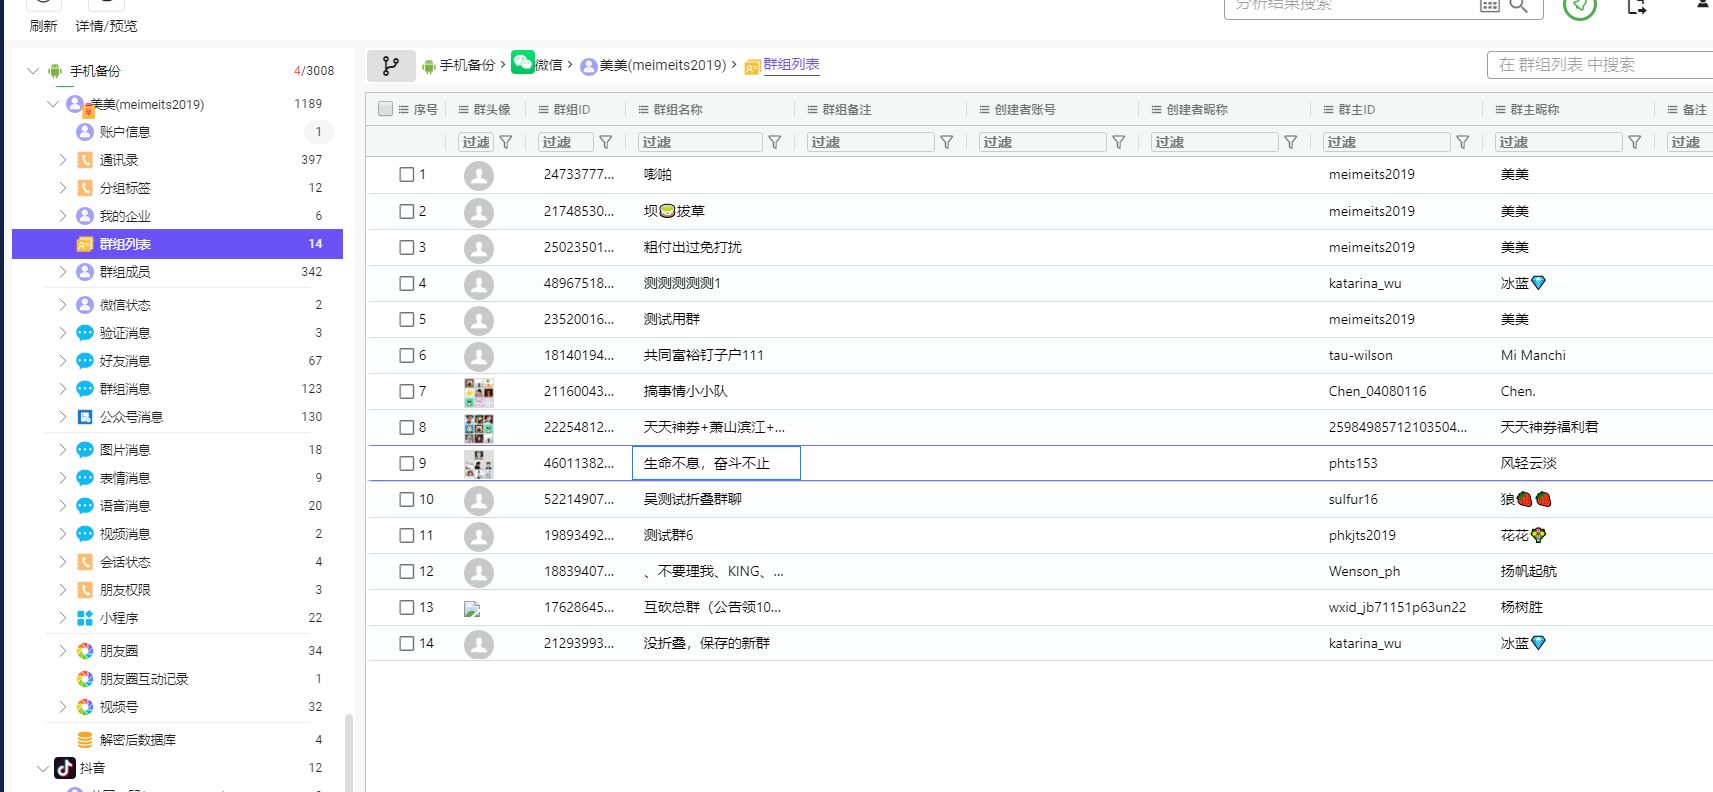Expand the 通讯录 tree node
1713x792 pixels.
[63, 160]
